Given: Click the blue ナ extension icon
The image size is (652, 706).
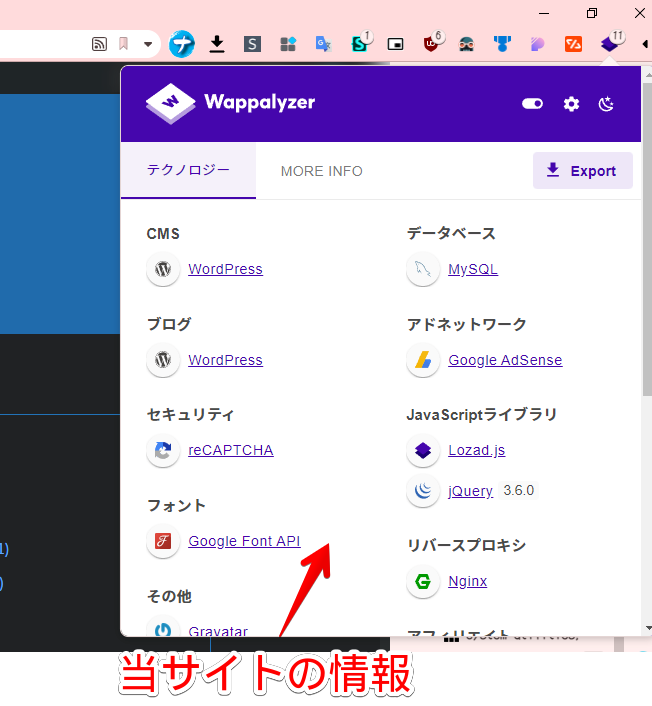Looking at the screenshot, I should coord(181,44).
